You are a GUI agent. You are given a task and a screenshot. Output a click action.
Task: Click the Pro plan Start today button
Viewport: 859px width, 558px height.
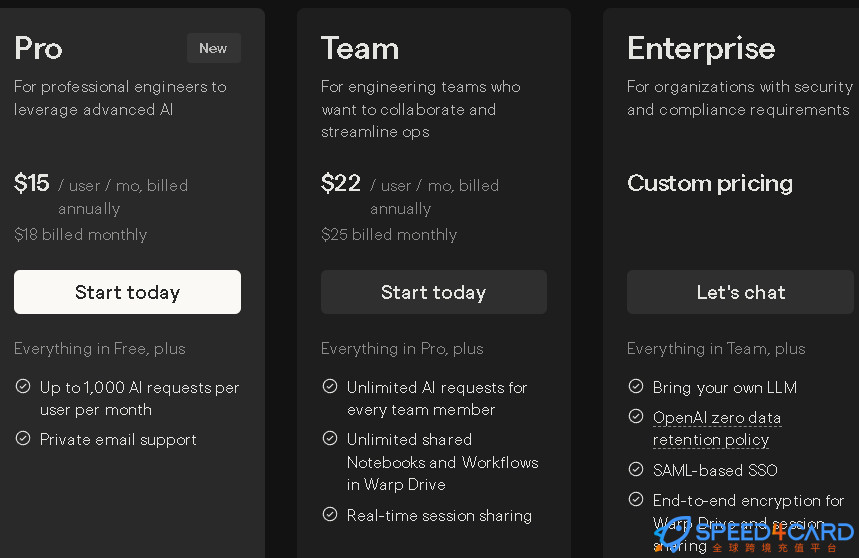click(127, 292)
